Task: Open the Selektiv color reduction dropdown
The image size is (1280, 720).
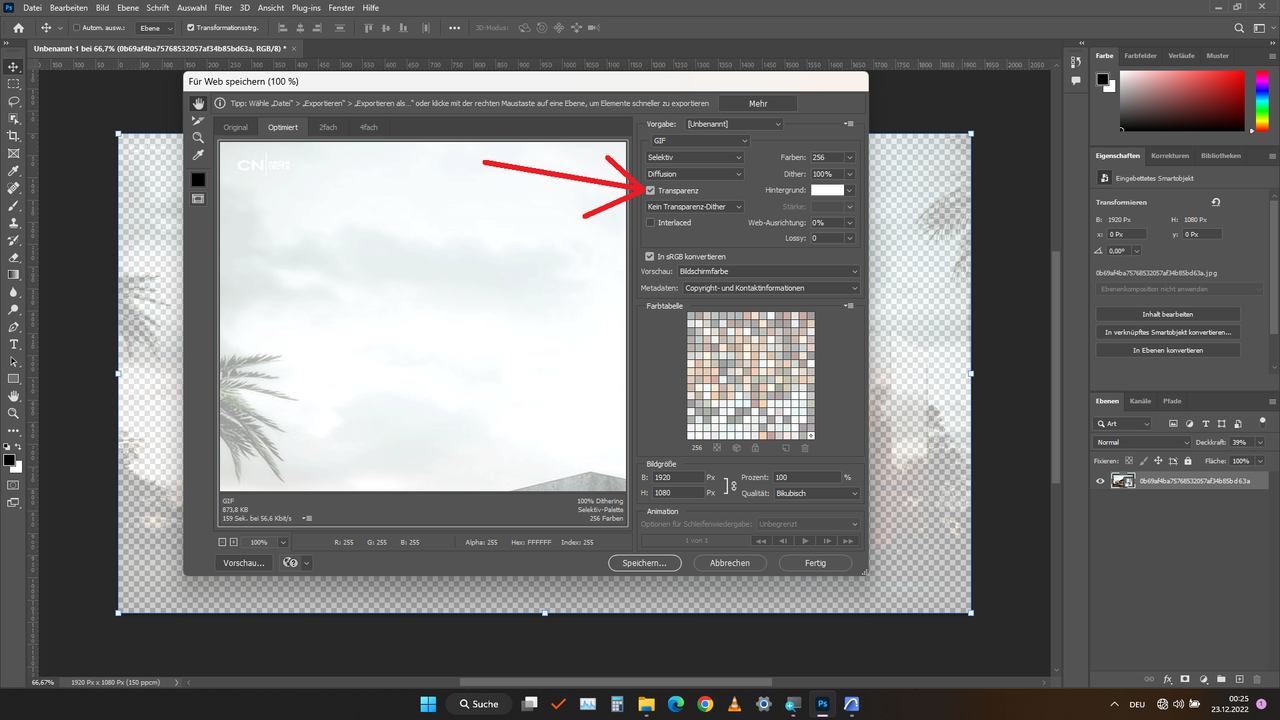Action: coord(695,157)
